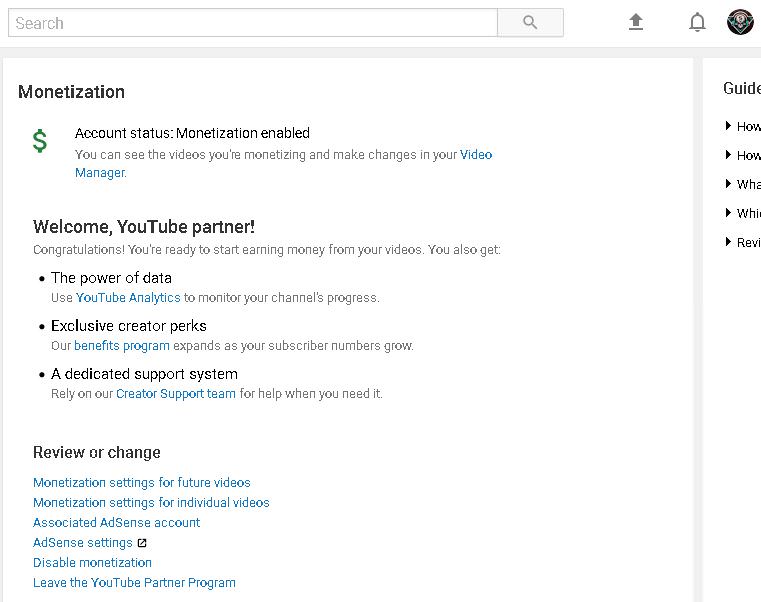Click the Guide panel heading
Image resolution: width=761 pixels, height=602 pixels.
[742, 88]
